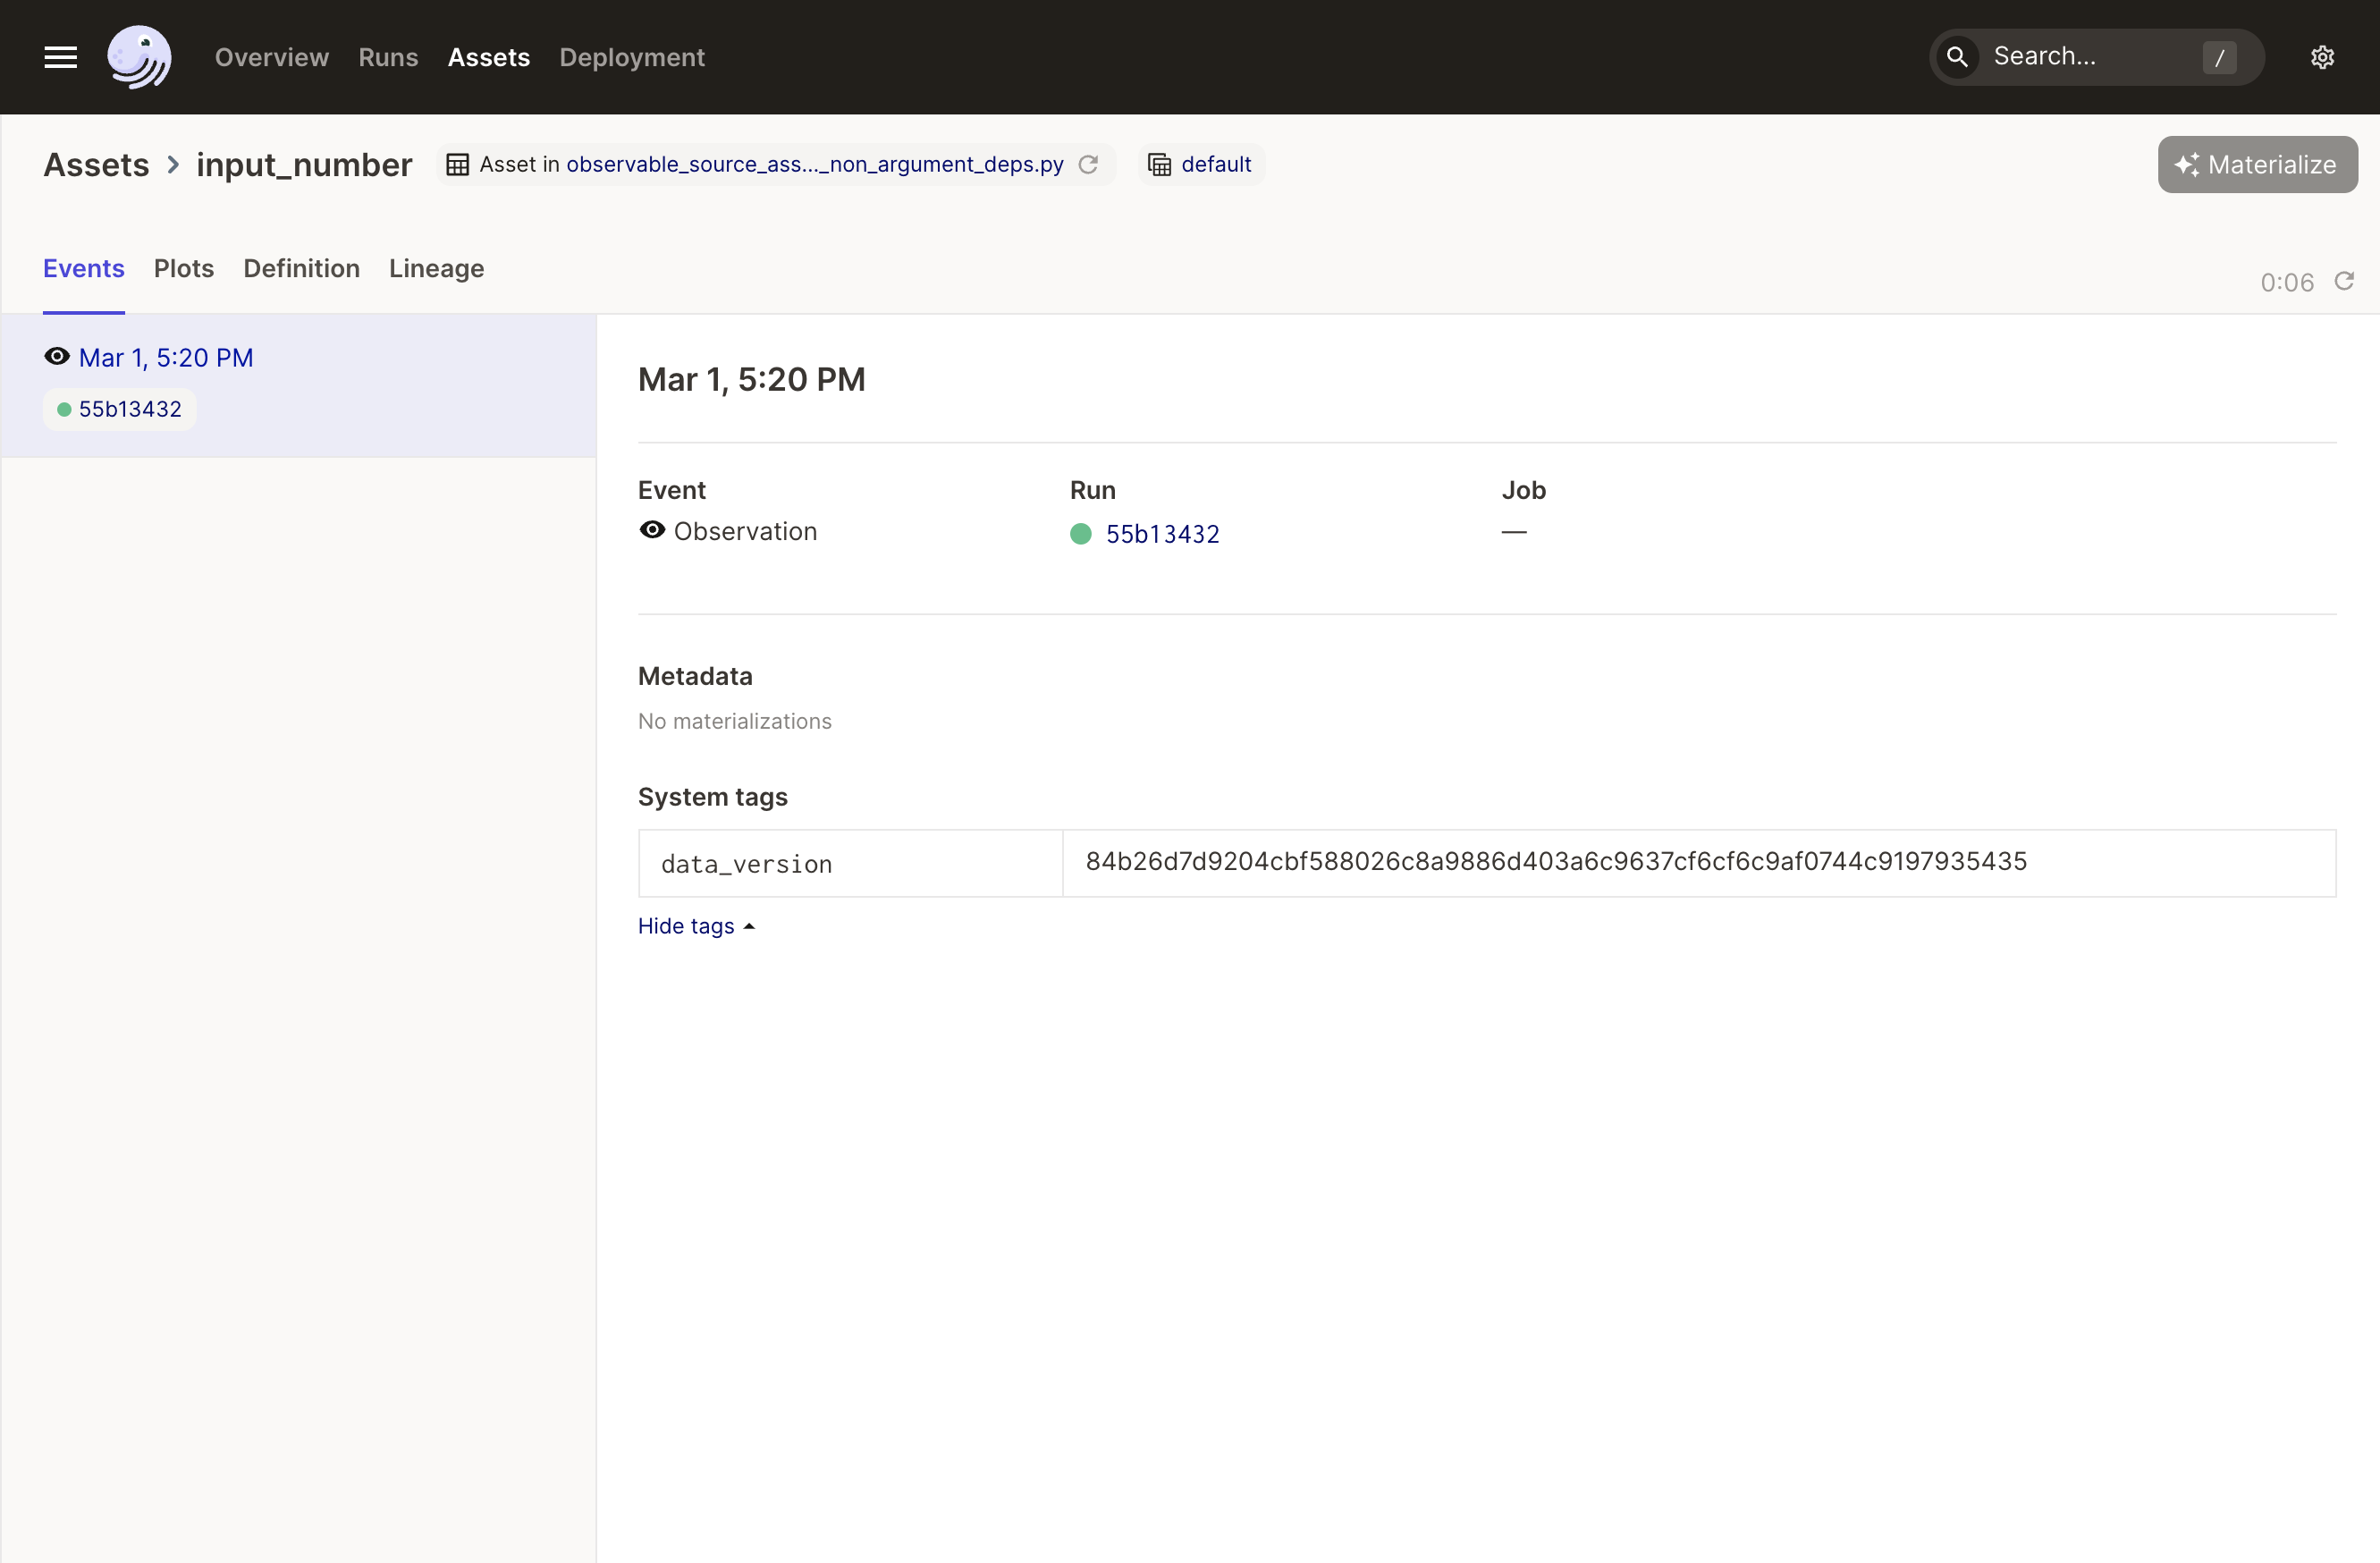Click inside the Search field
The width and height of the screenshot is (2380, 1563).
2080,57
